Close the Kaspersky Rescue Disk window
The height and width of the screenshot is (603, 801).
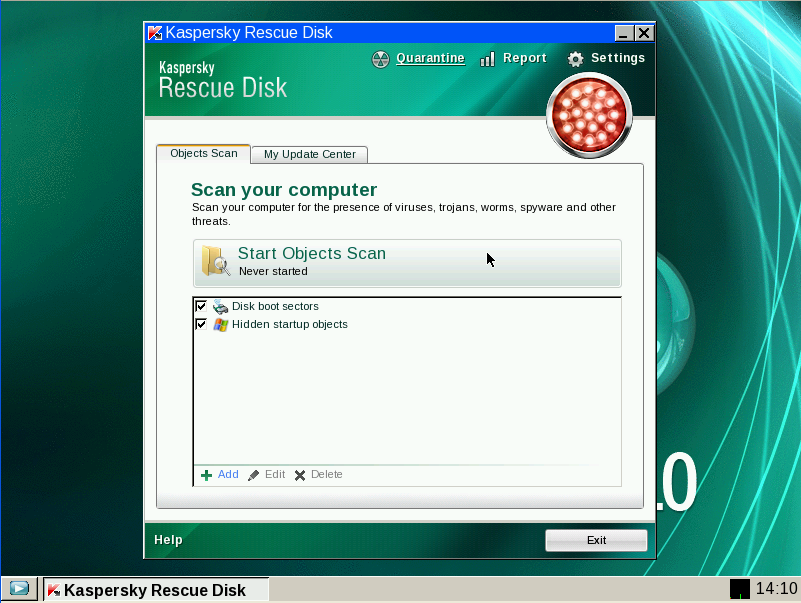click(644, 33)
